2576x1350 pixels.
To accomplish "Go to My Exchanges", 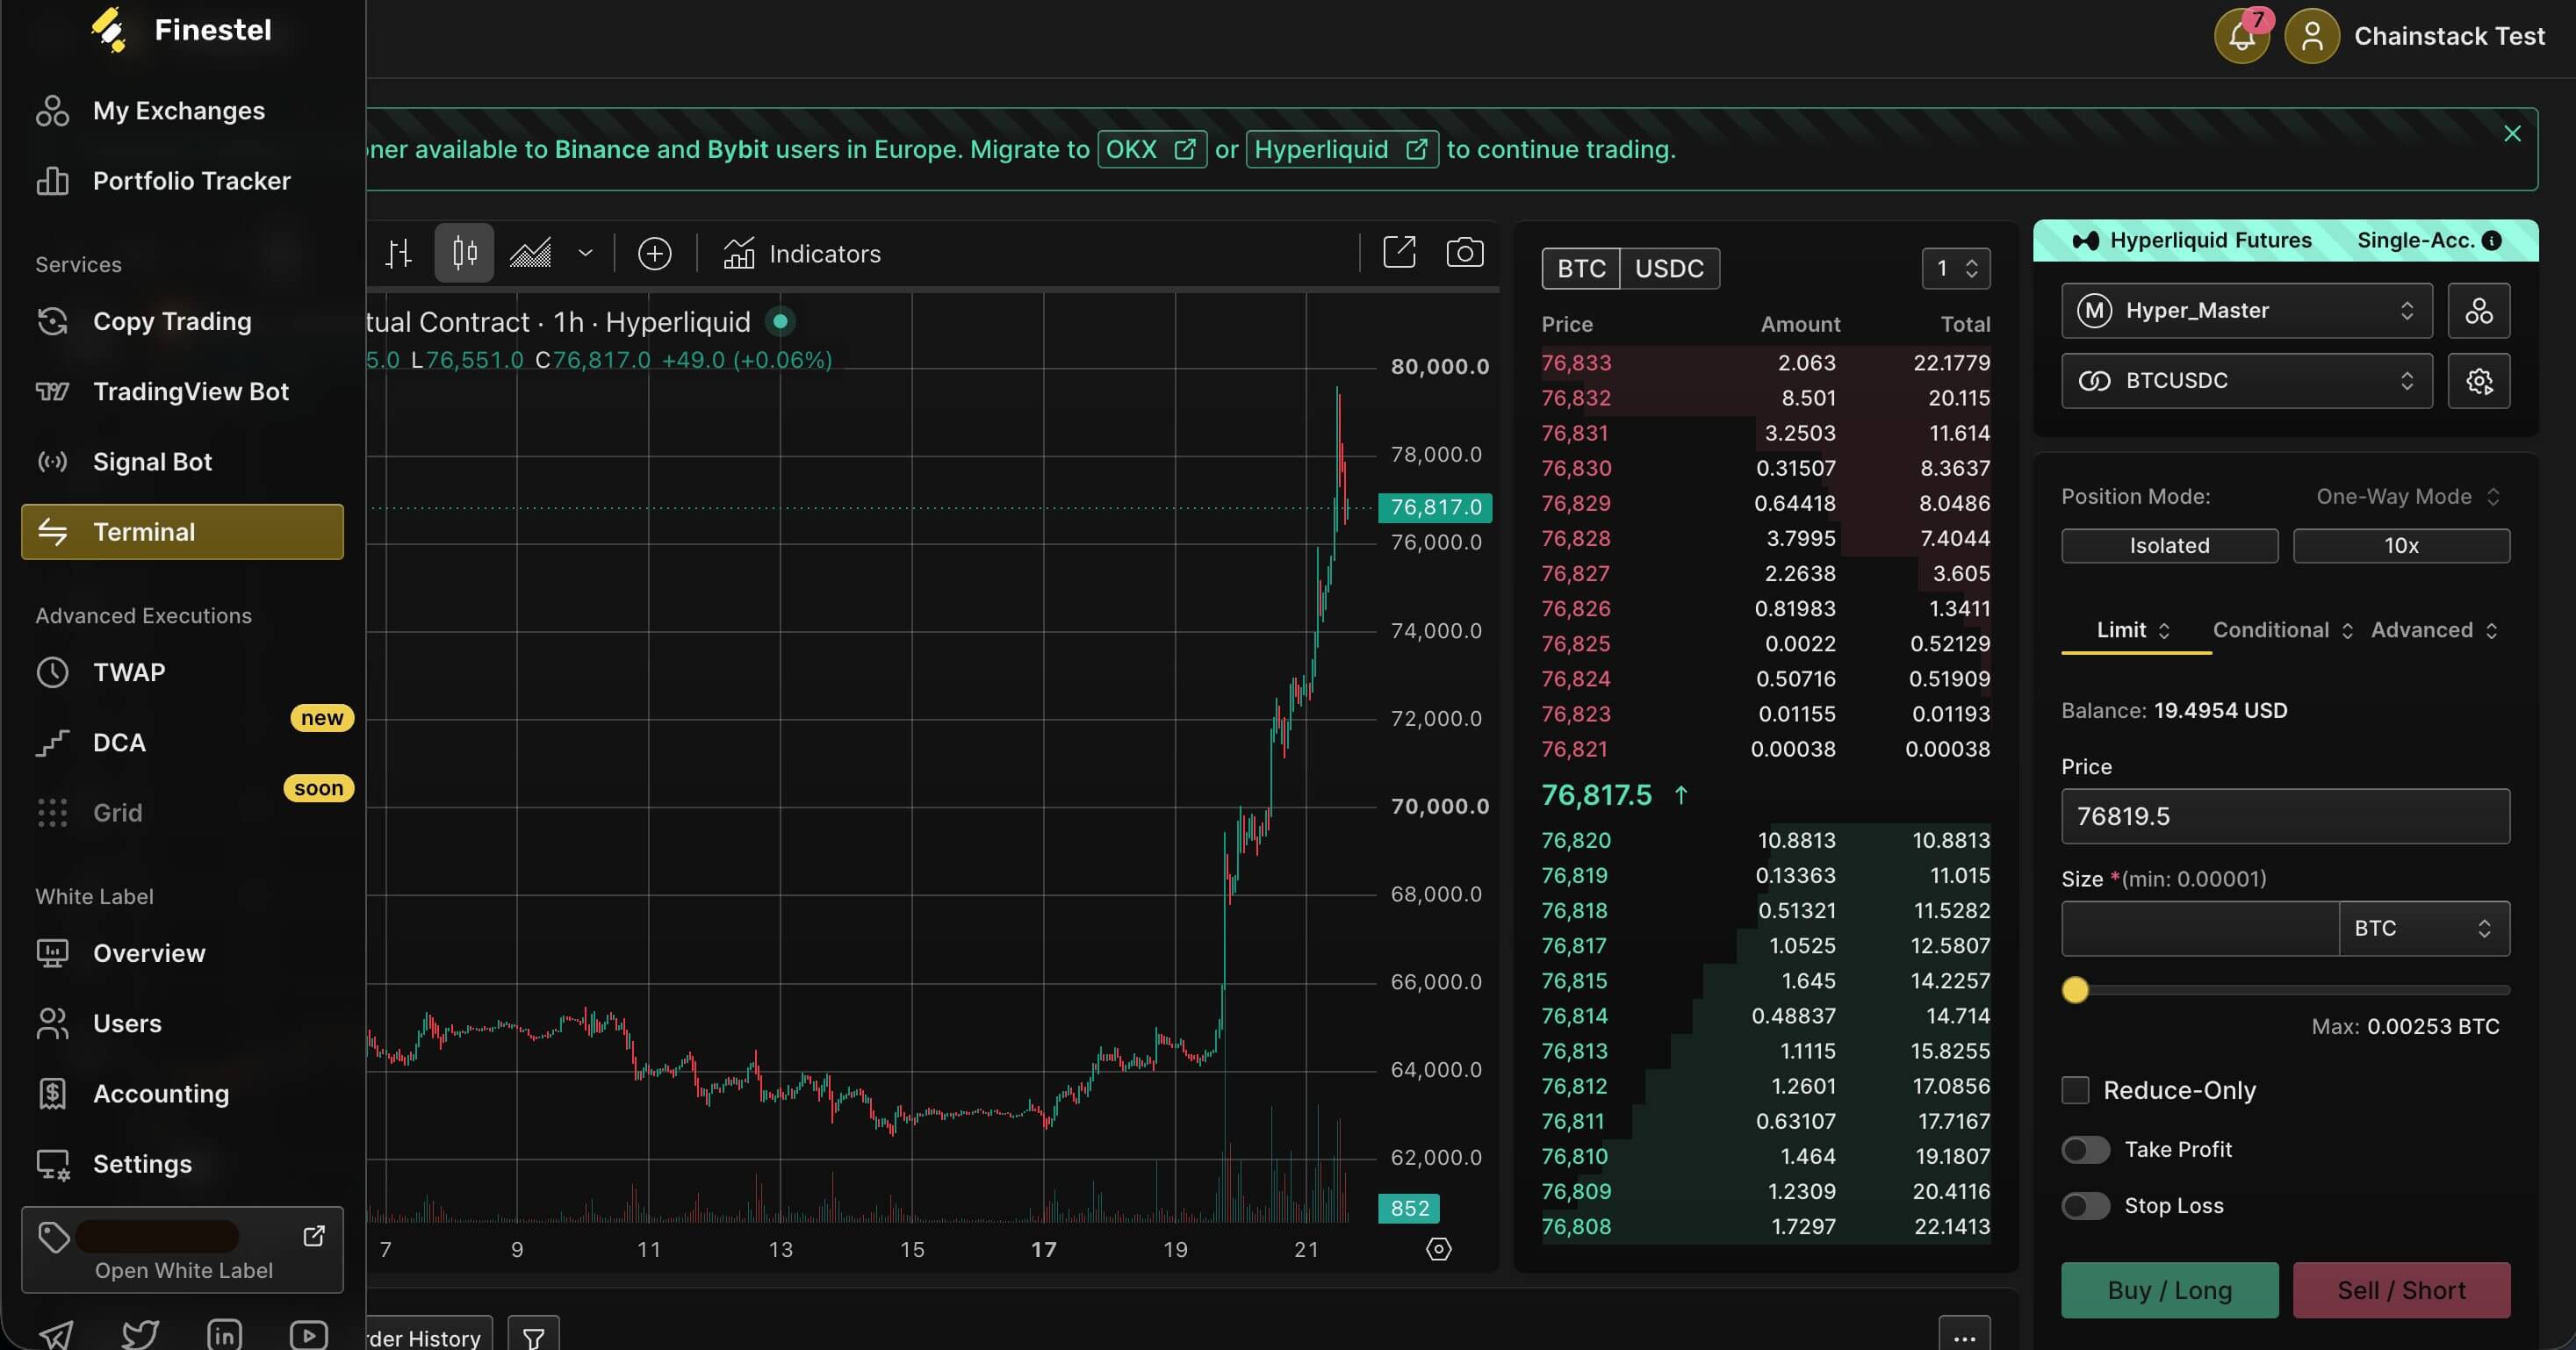I will click(182, 111).
